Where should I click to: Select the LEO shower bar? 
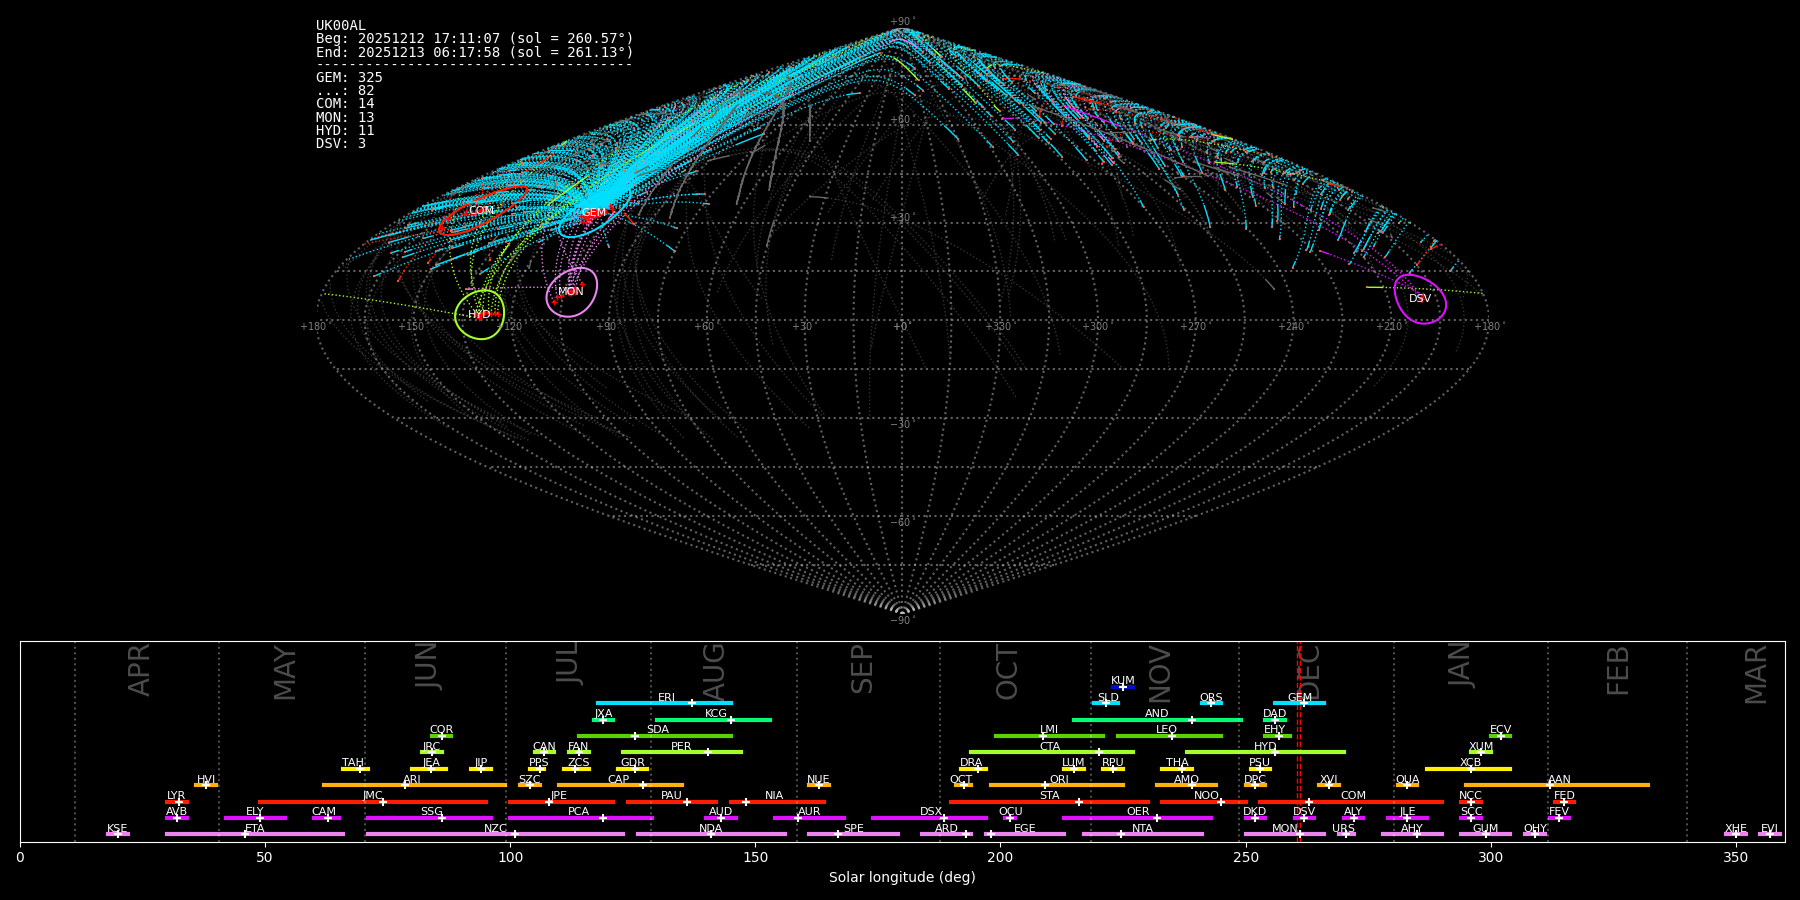pos(1168,736)
